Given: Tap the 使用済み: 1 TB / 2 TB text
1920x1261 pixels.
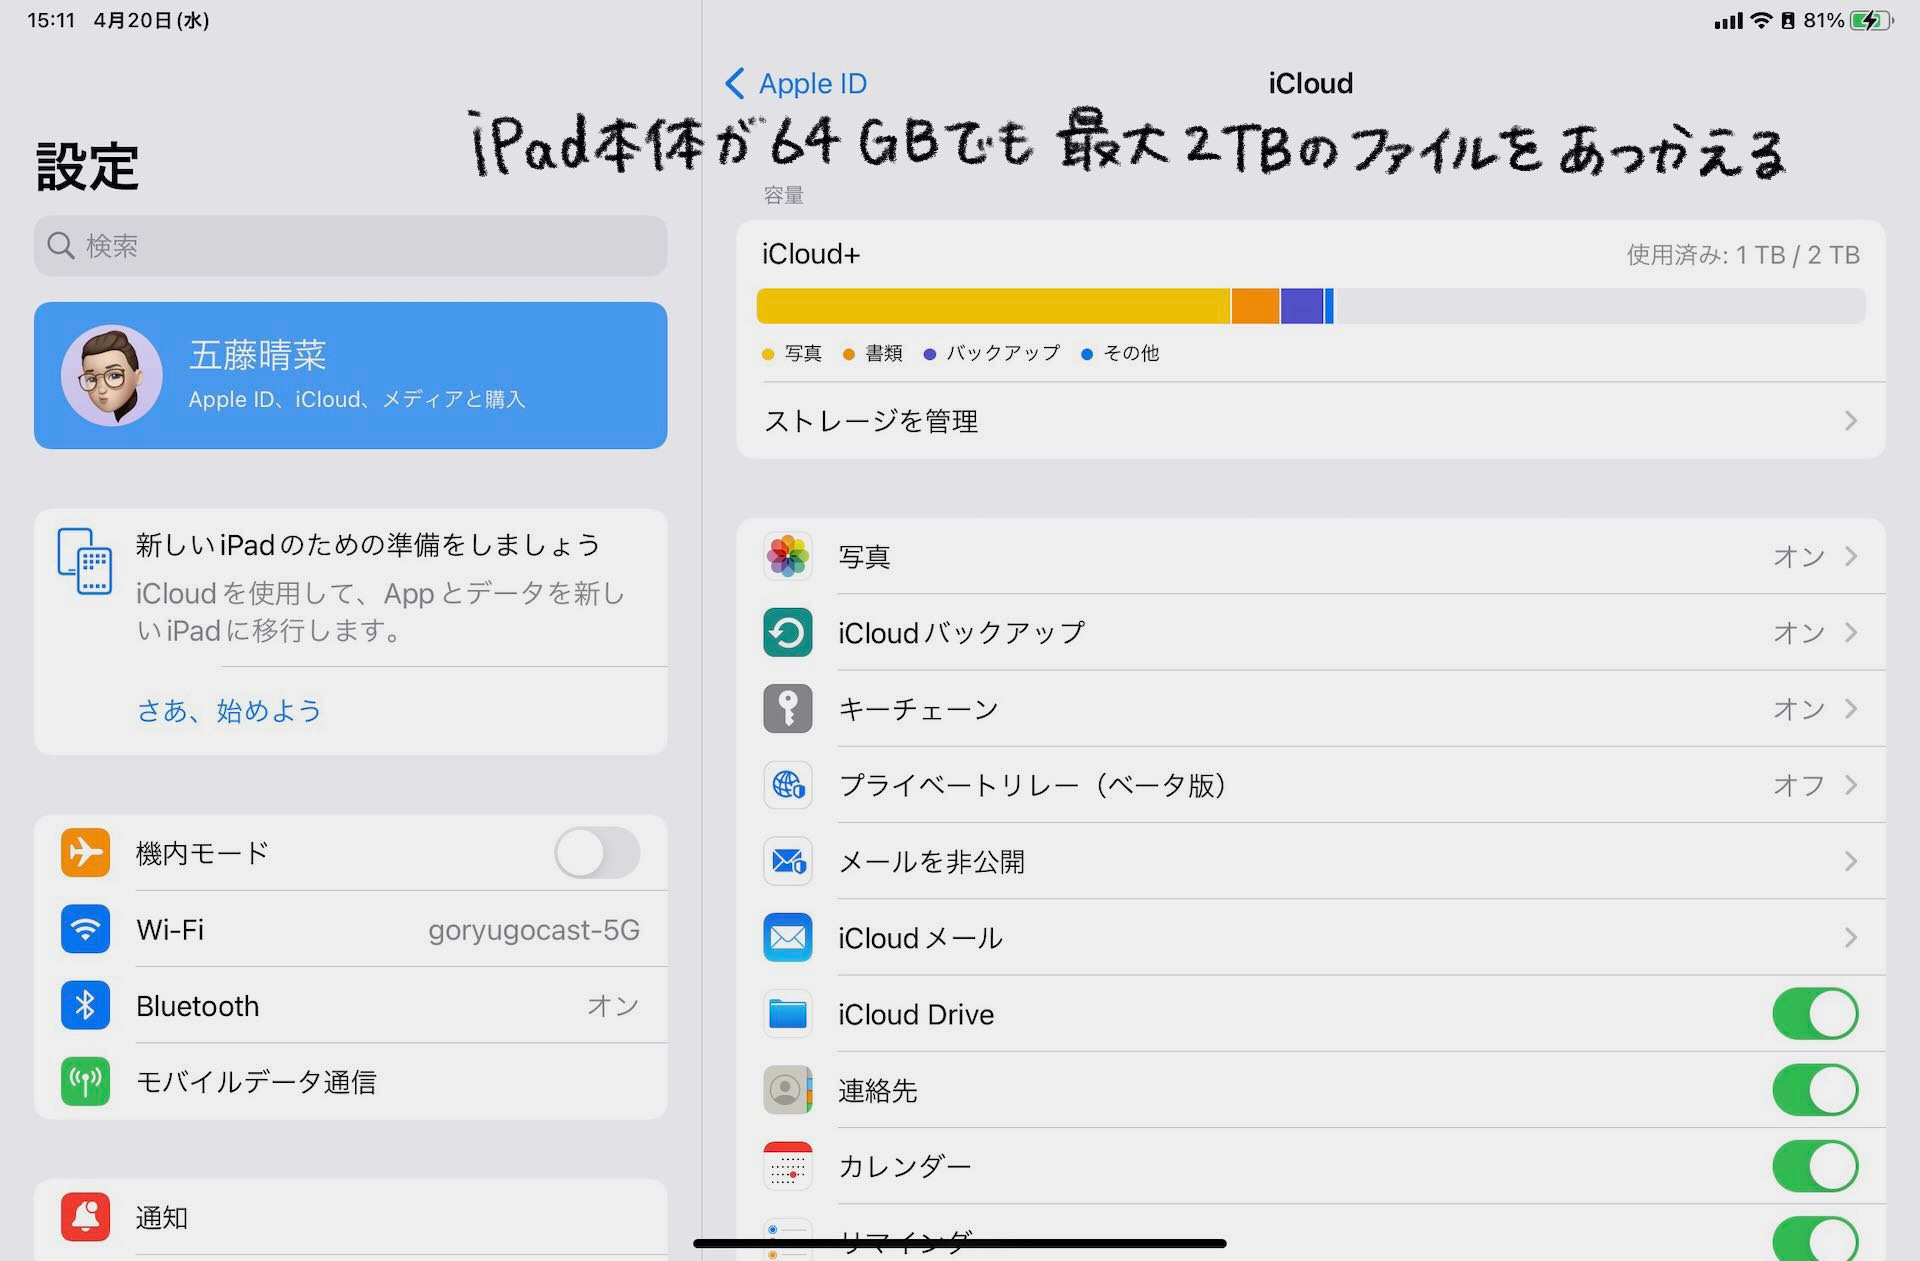Looking at the screenshot, I should 1743,255.
